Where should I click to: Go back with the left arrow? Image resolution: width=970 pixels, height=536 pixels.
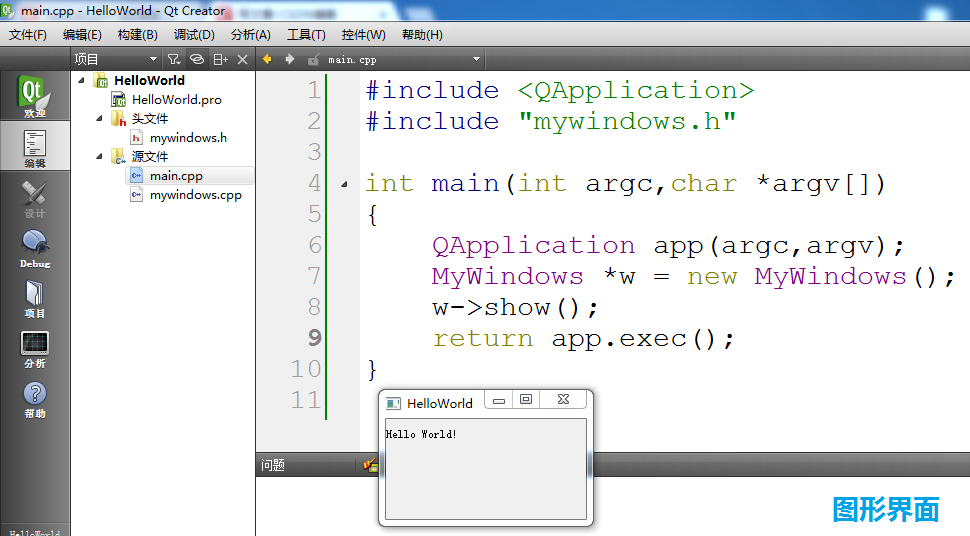click(x=267, y=59)
